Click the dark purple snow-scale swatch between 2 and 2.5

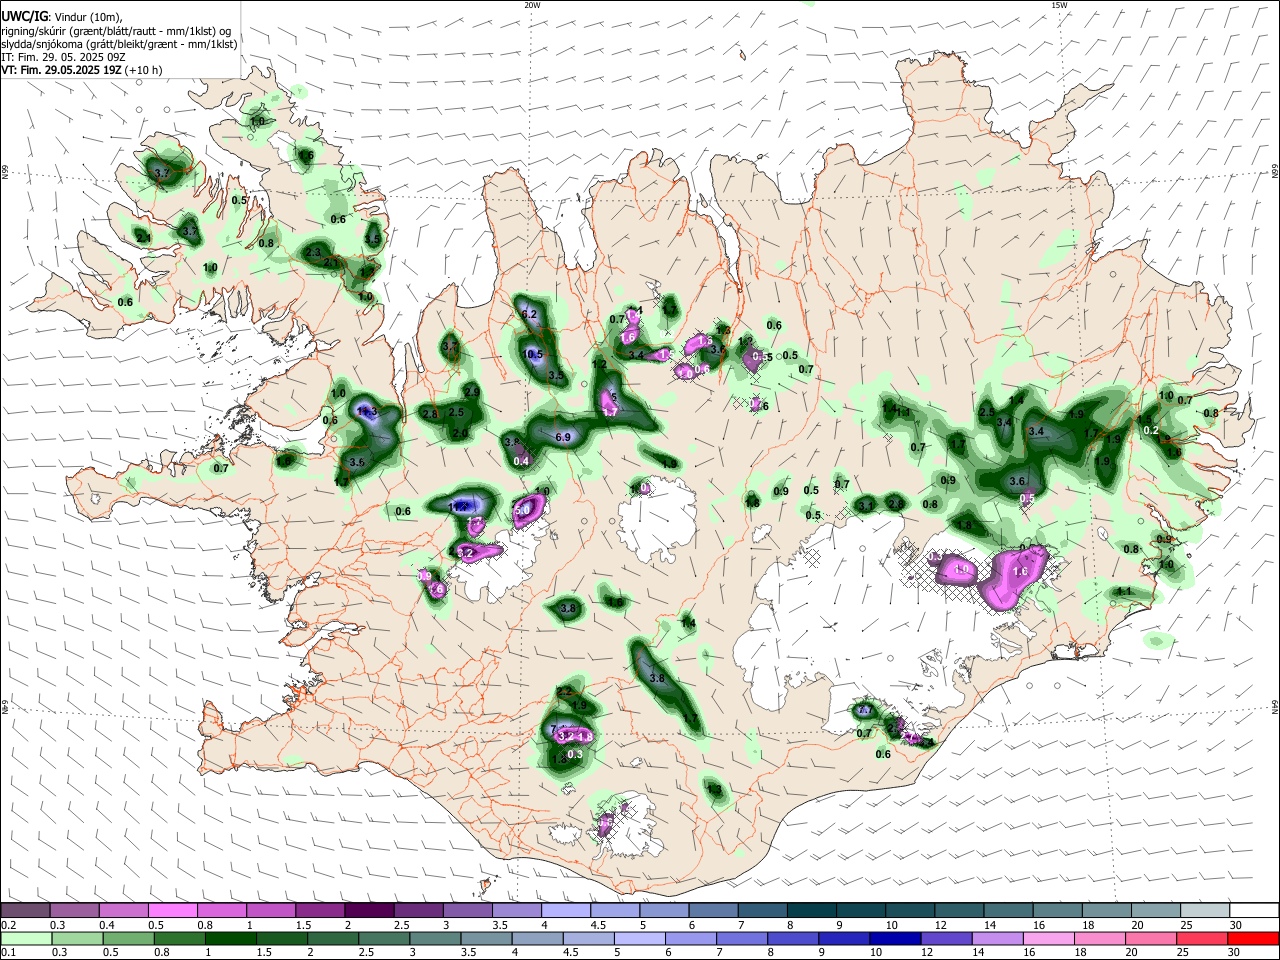click(368, 911)
